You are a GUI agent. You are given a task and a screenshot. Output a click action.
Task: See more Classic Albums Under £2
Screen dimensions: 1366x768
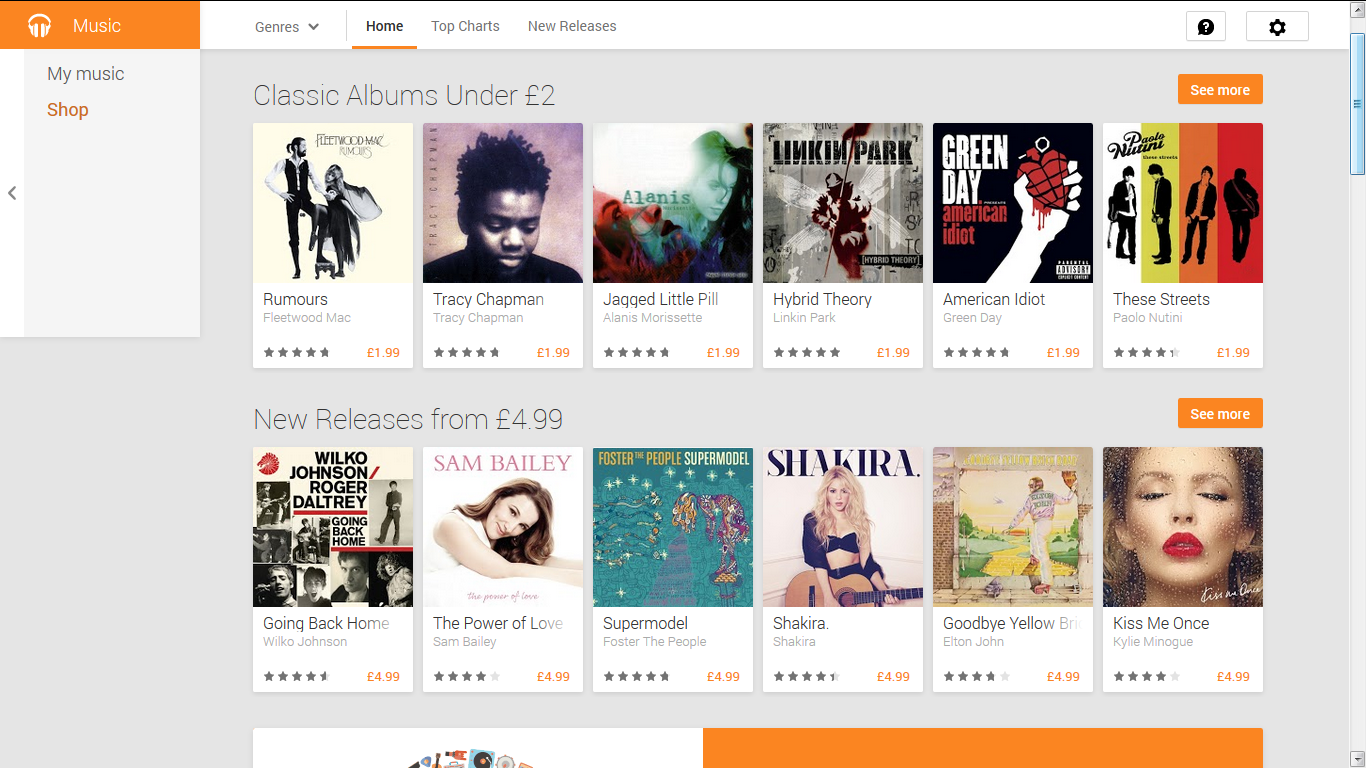(x=1220, y=89)
